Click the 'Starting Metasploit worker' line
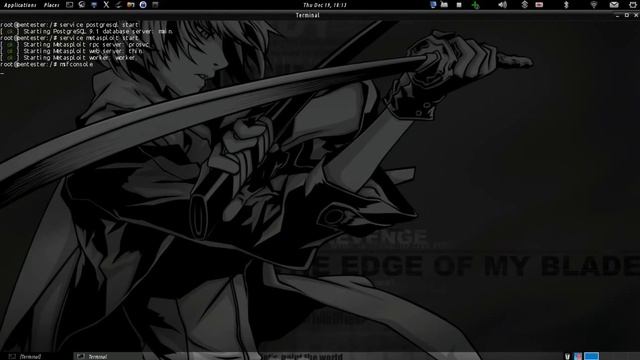This screenshot has height=360, width=640. 68,58
